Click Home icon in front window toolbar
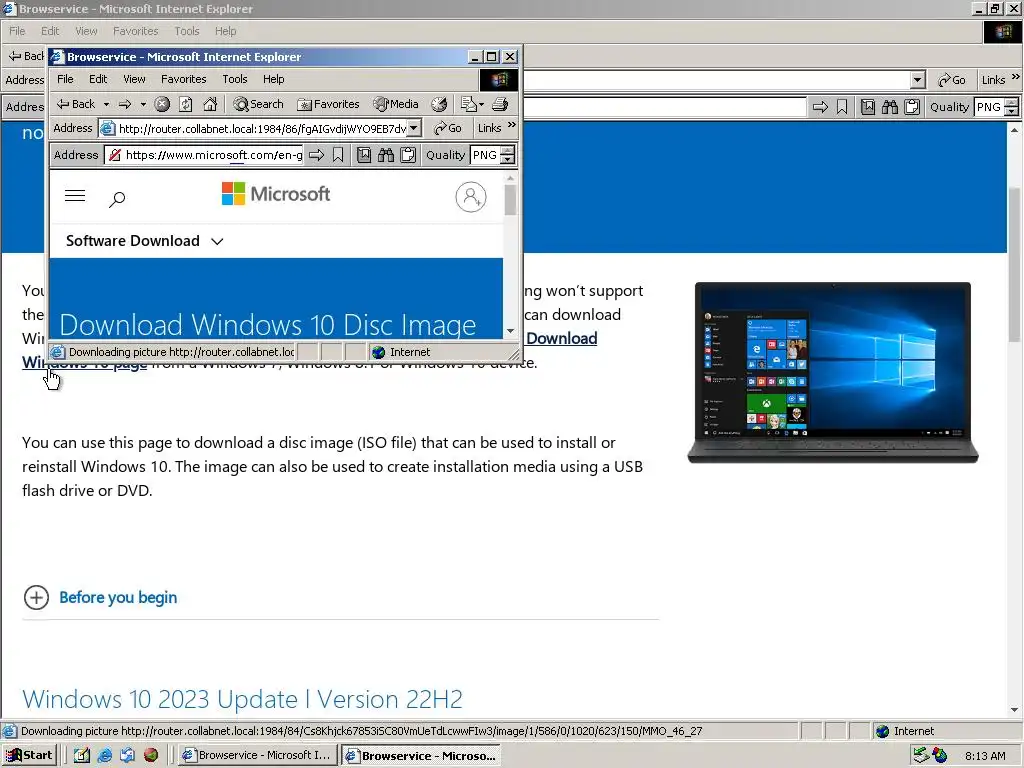Screen dimensions: 1024x768 210,104
